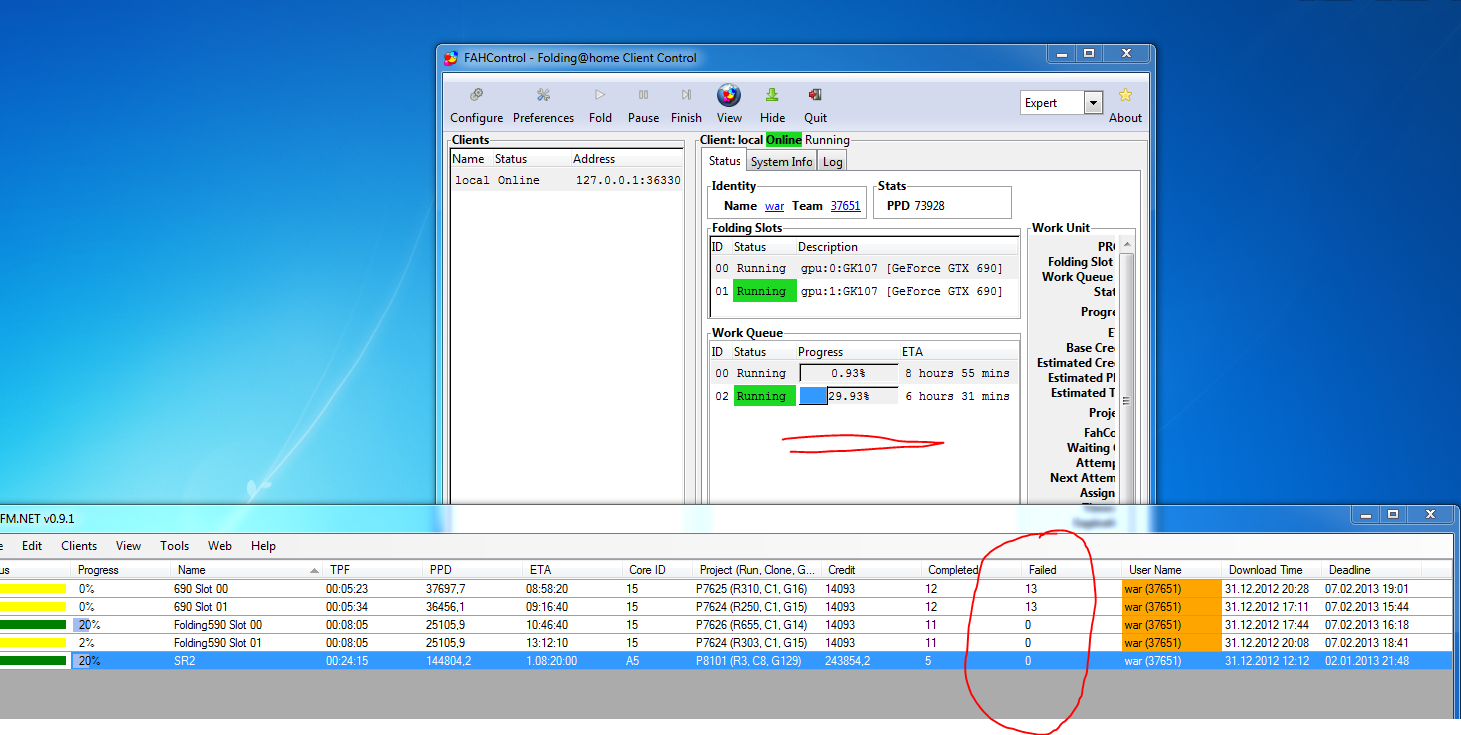Sort HFM.NET by ETA column header
The image size is (1461, 735).
[571, 570]
